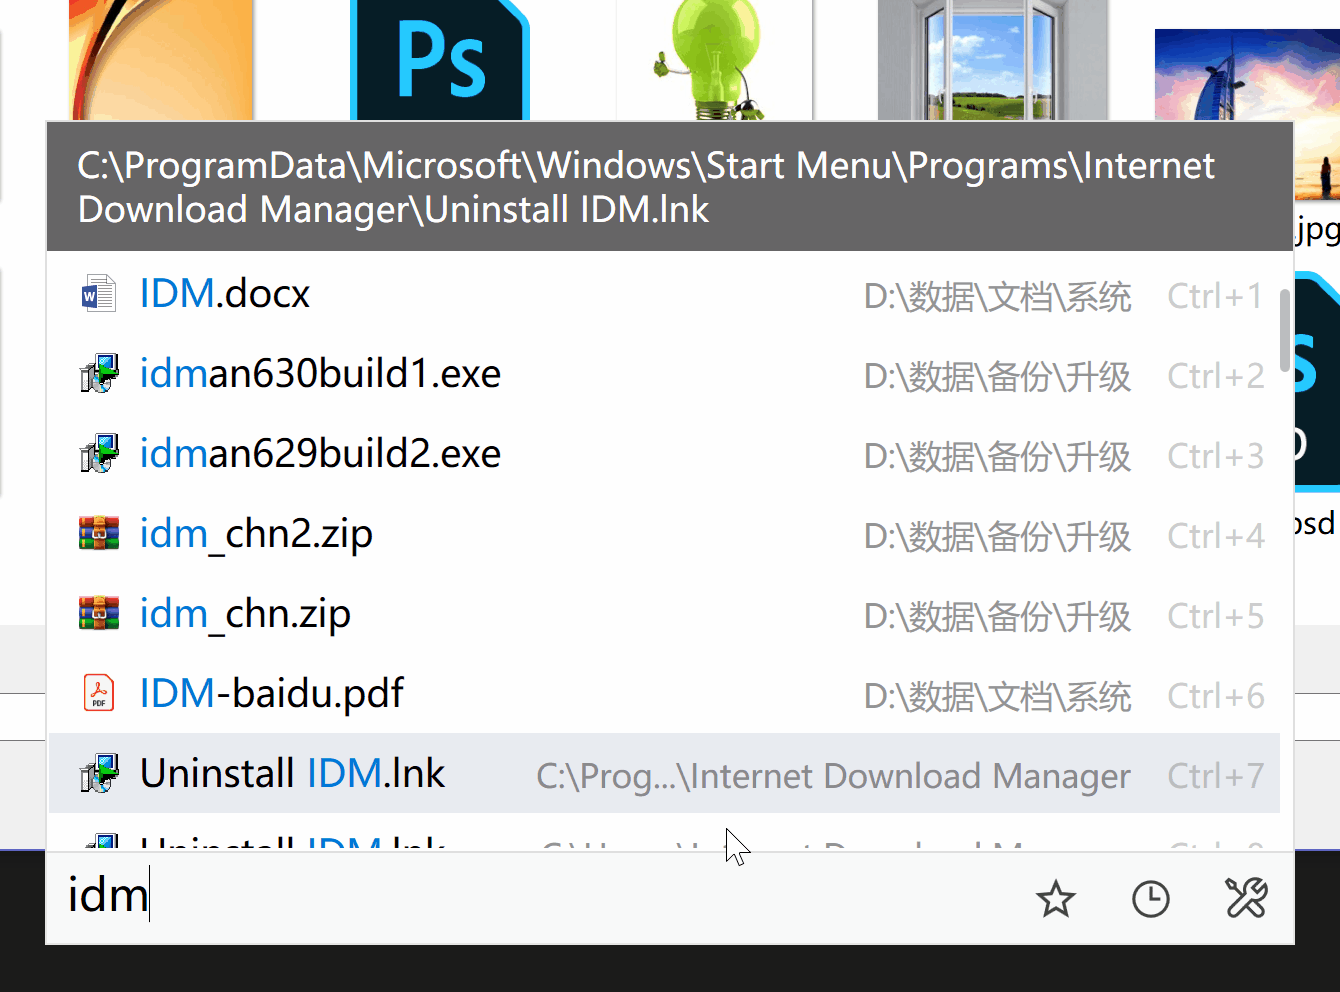Click the archive icon of idm_chn2.zip

click(99, 533)
